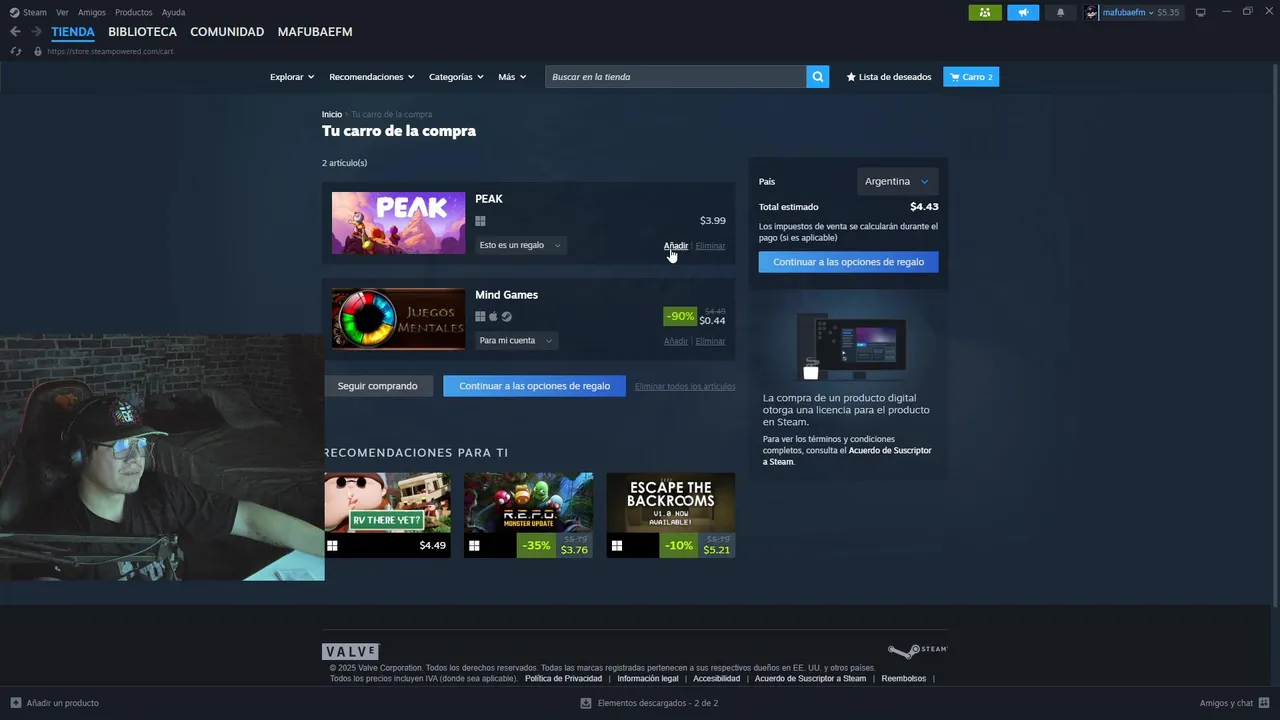
Task: Open the Carro 2 button
Action: pyautogui.click(x=971, y=77)
